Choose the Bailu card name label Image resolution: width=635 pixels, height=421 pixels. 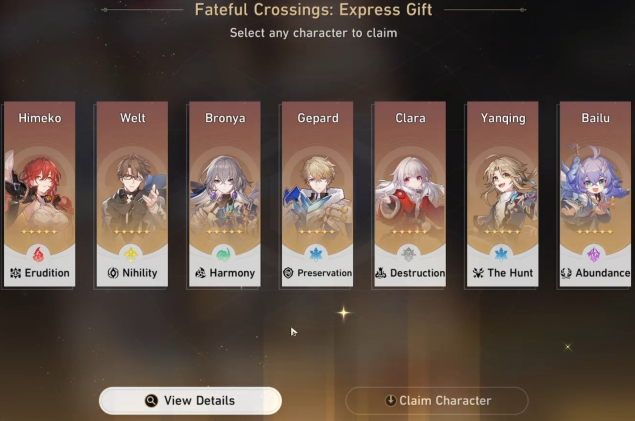point(595,118)
